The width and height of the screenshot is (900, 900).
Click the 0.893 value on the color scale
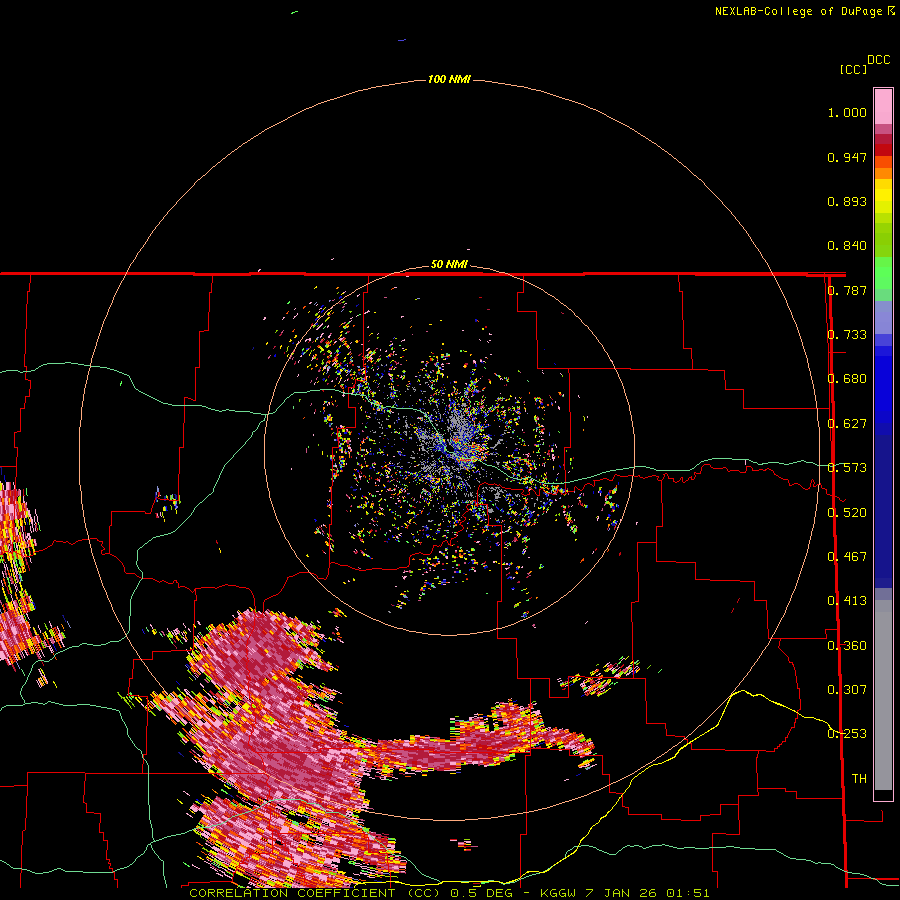click(x=847, y=201)
